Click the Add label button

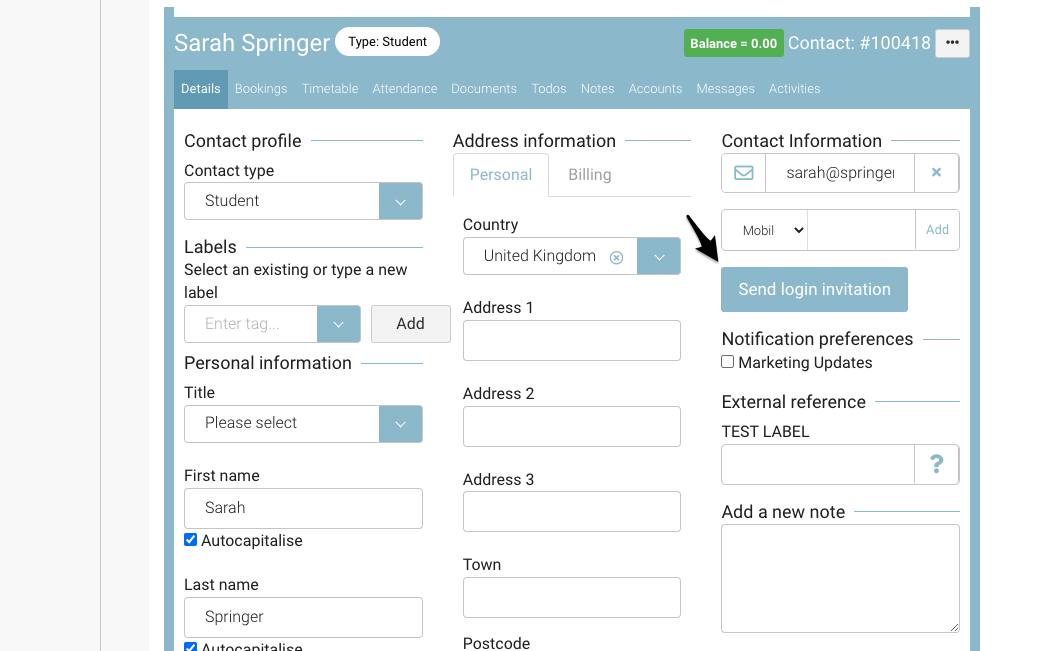[x=410, y=324]
